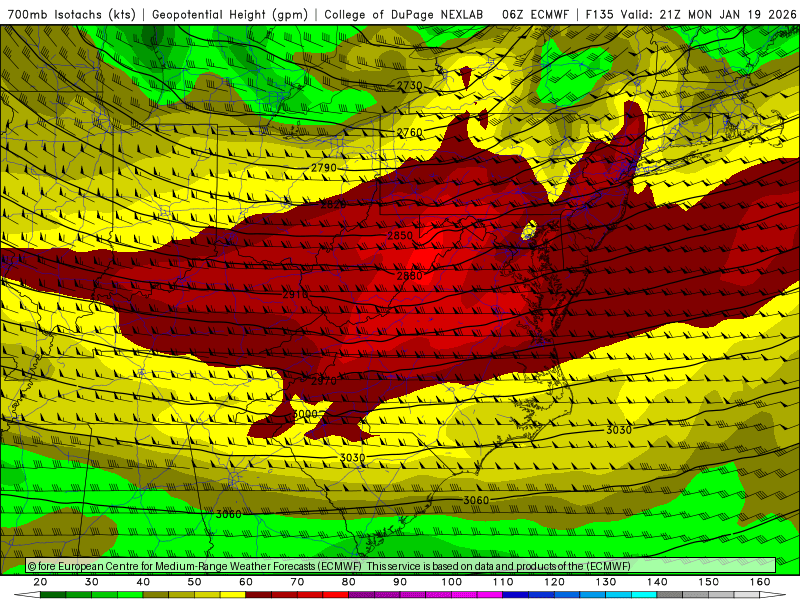Click the 3030 contour label over the ocean
800x600 pixels.
point(619,430)
